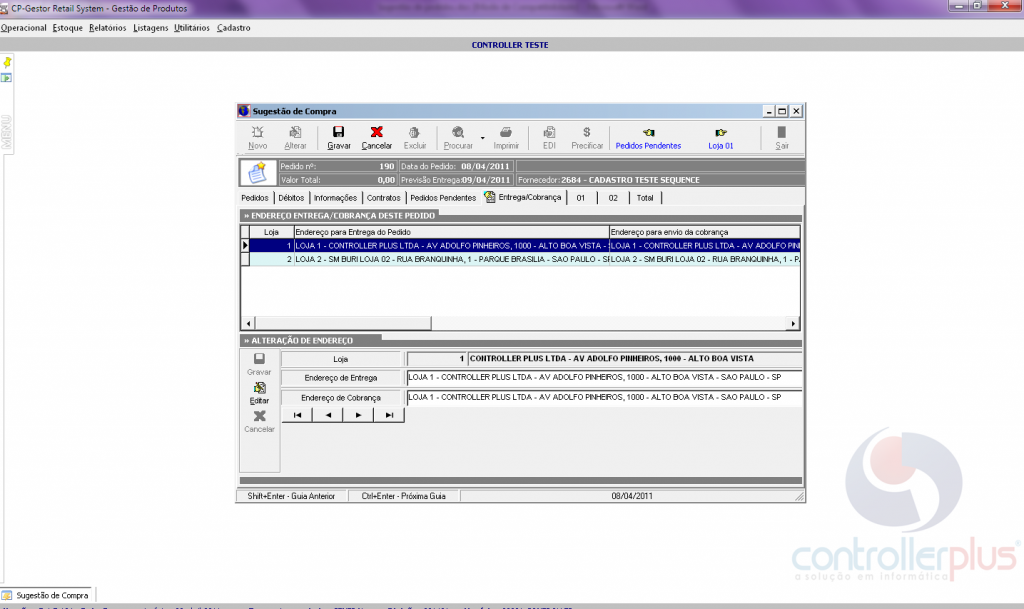Click the Excluir toolbar icon
Image resolution: width=1024 pixels, height=609 pixels.
tap(414, 133)
